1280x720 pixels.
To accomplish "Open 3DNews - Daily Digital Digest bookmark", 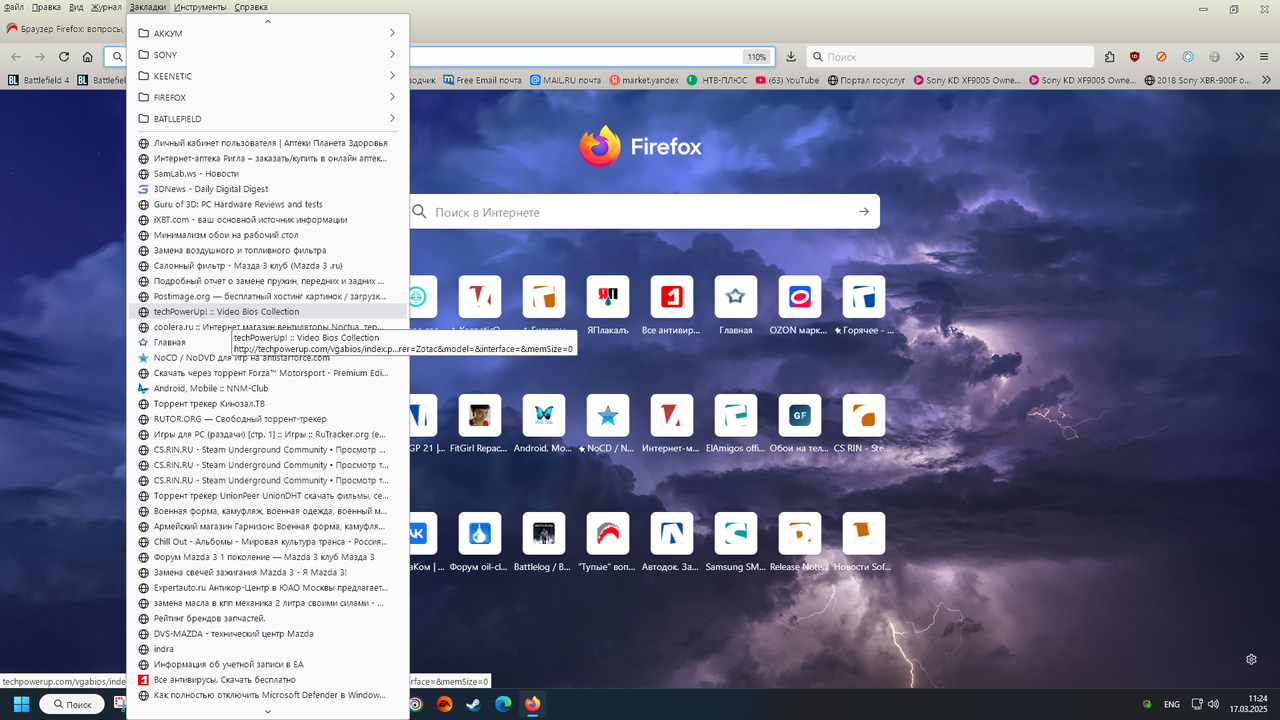I will (268, 189).
